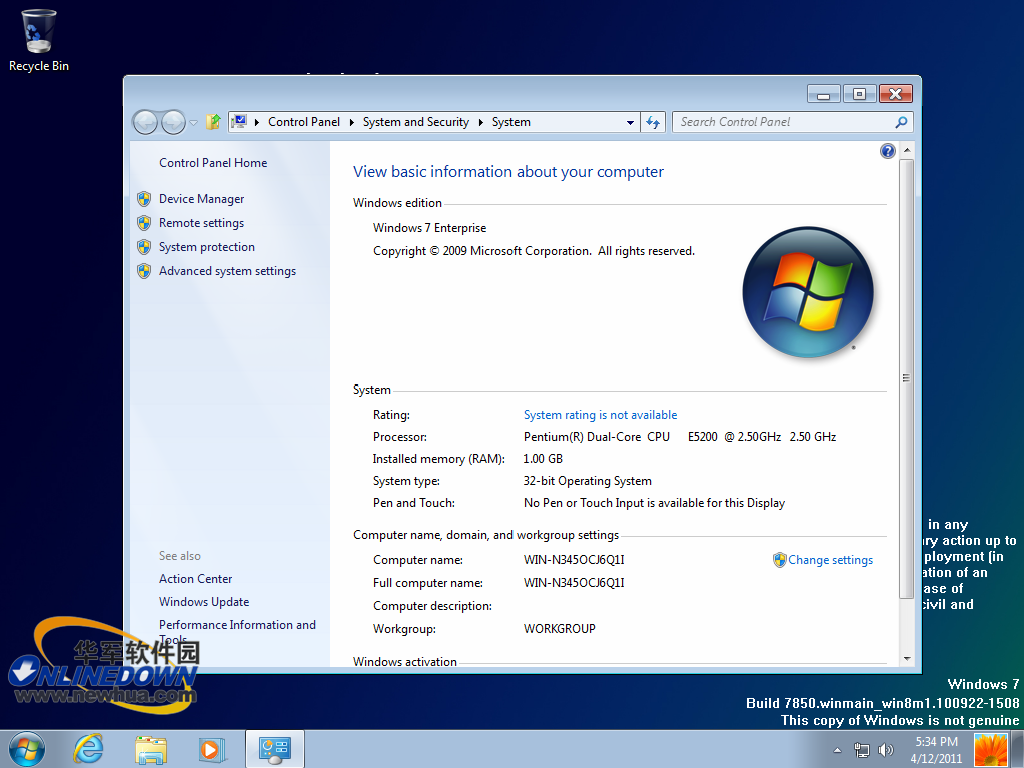This screenshot has width=1024, height=768.
Task: Click shield icon beside Advanced system settings
Action: (x=144, y=271)
